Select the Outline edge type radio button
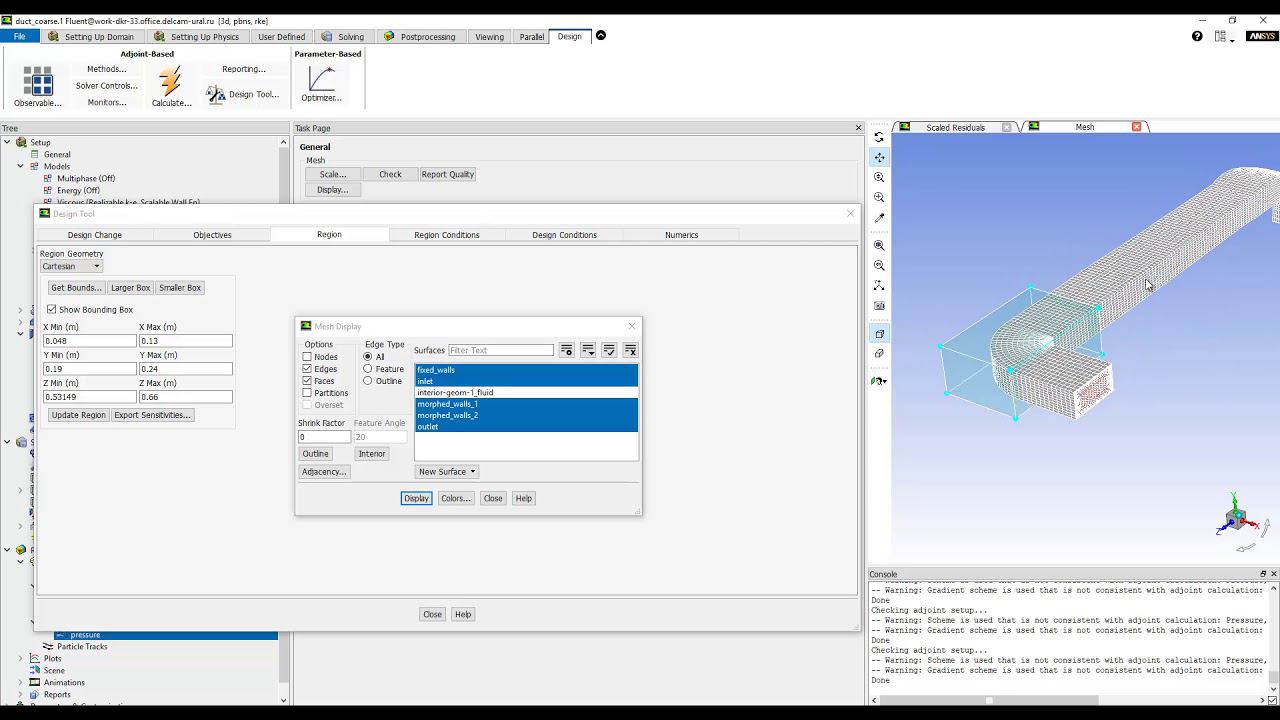The width and height of the screenshot is (1280, 720). (368, 381)
